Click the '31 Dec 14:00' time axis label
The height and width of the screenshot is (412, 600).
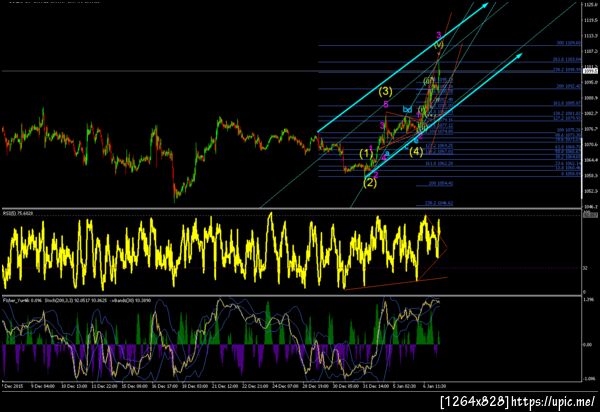pyautogui.click(x=375, y=386)
